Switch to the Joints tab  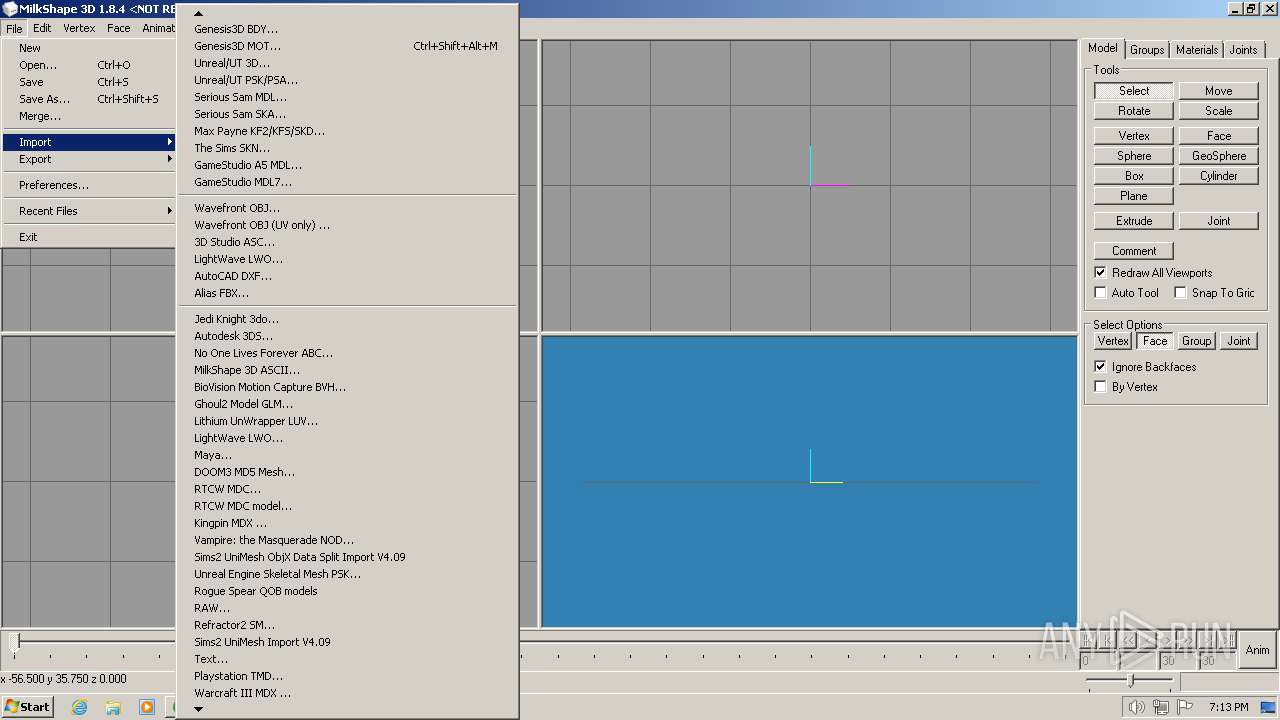coord(1244,50)
